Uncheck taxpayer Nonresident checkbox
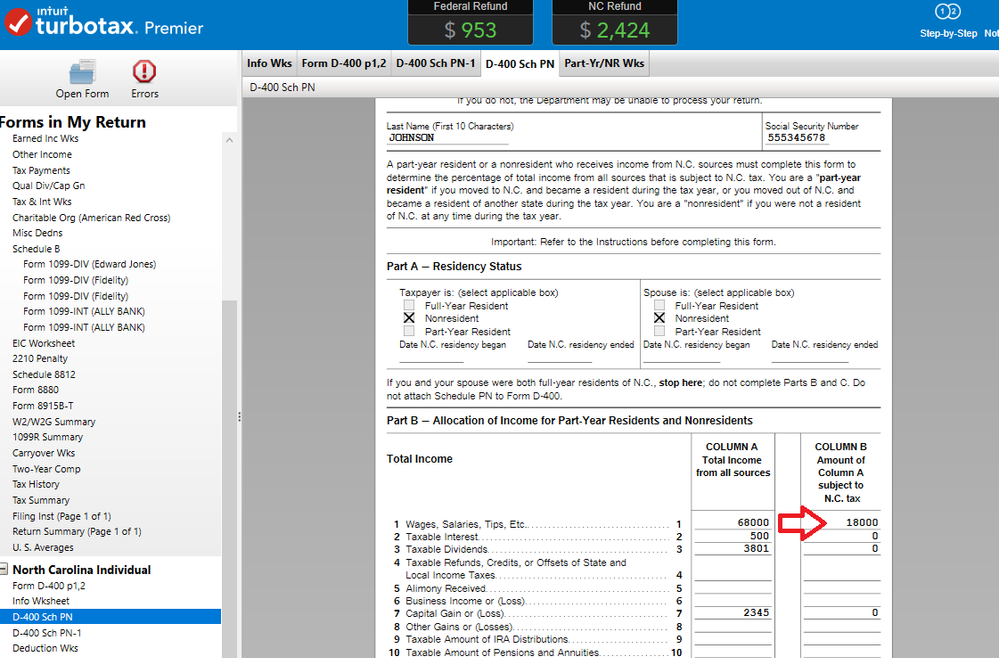This screenshot has width=999, height=658. (x=408, y=318)
